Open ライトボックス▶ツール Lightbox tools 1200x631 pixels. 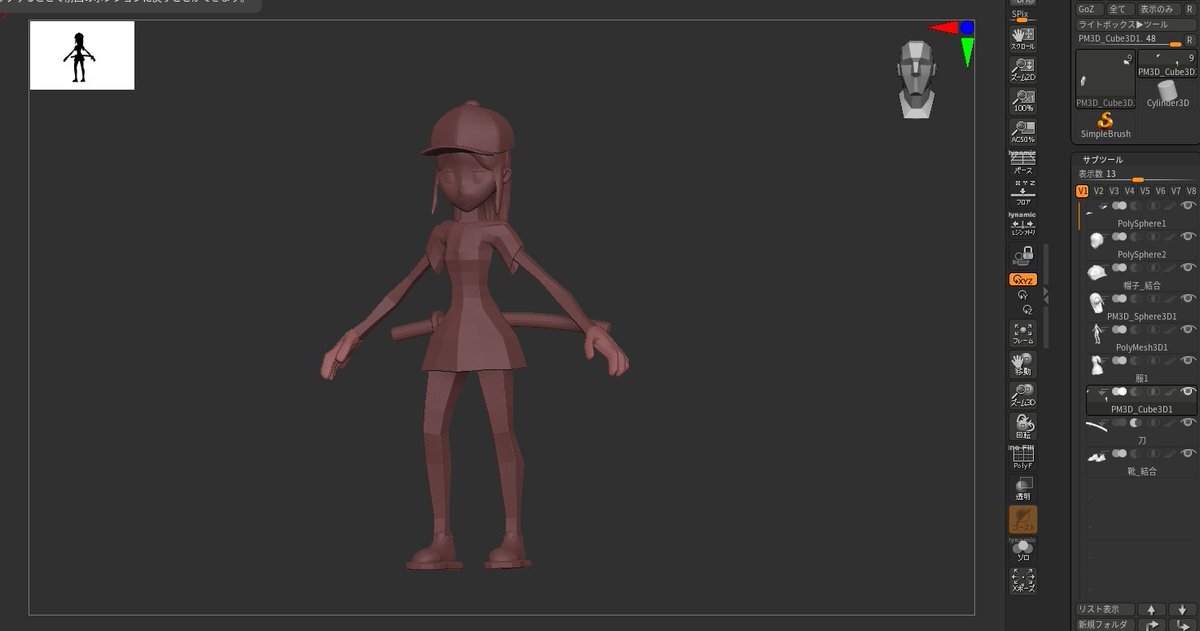(1136, 24)
